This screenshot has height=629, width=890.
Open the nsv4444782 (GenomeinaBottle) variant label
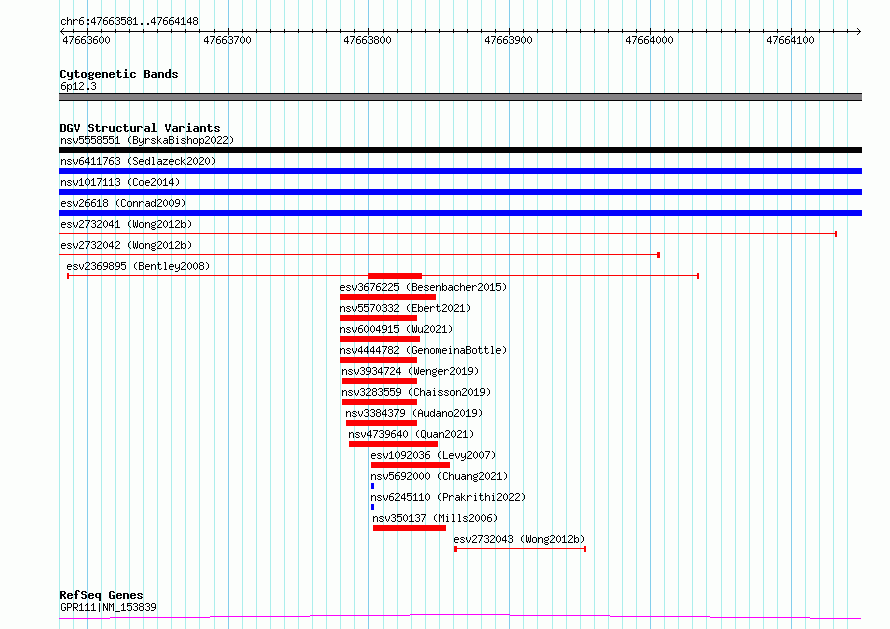point(423,350)
